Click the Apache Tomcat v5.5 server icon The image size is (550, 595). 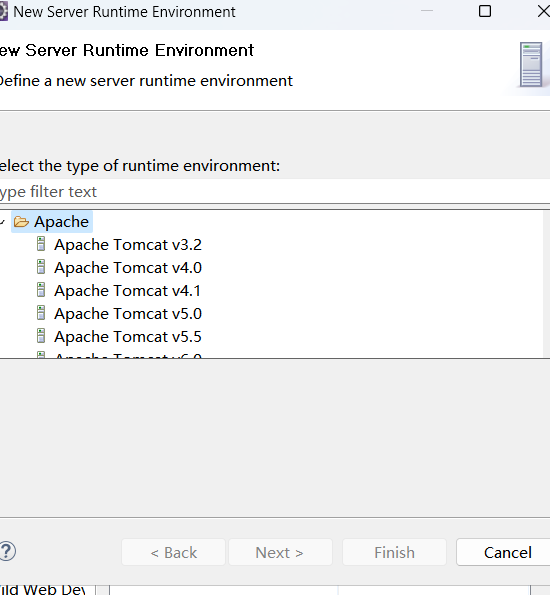click(41, 336)
